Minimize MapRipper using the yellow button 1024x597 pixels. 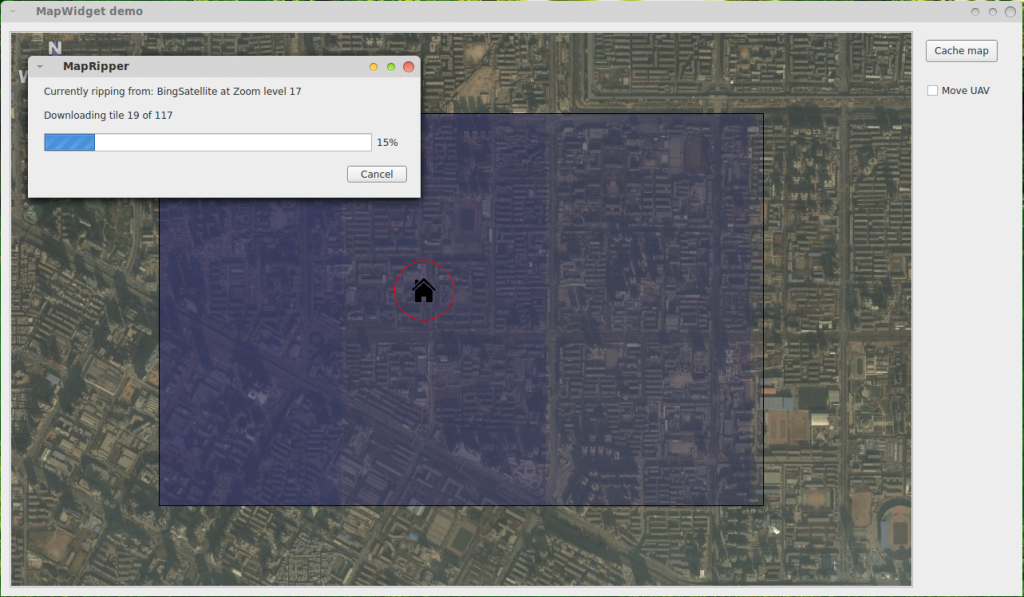point(374,67)
